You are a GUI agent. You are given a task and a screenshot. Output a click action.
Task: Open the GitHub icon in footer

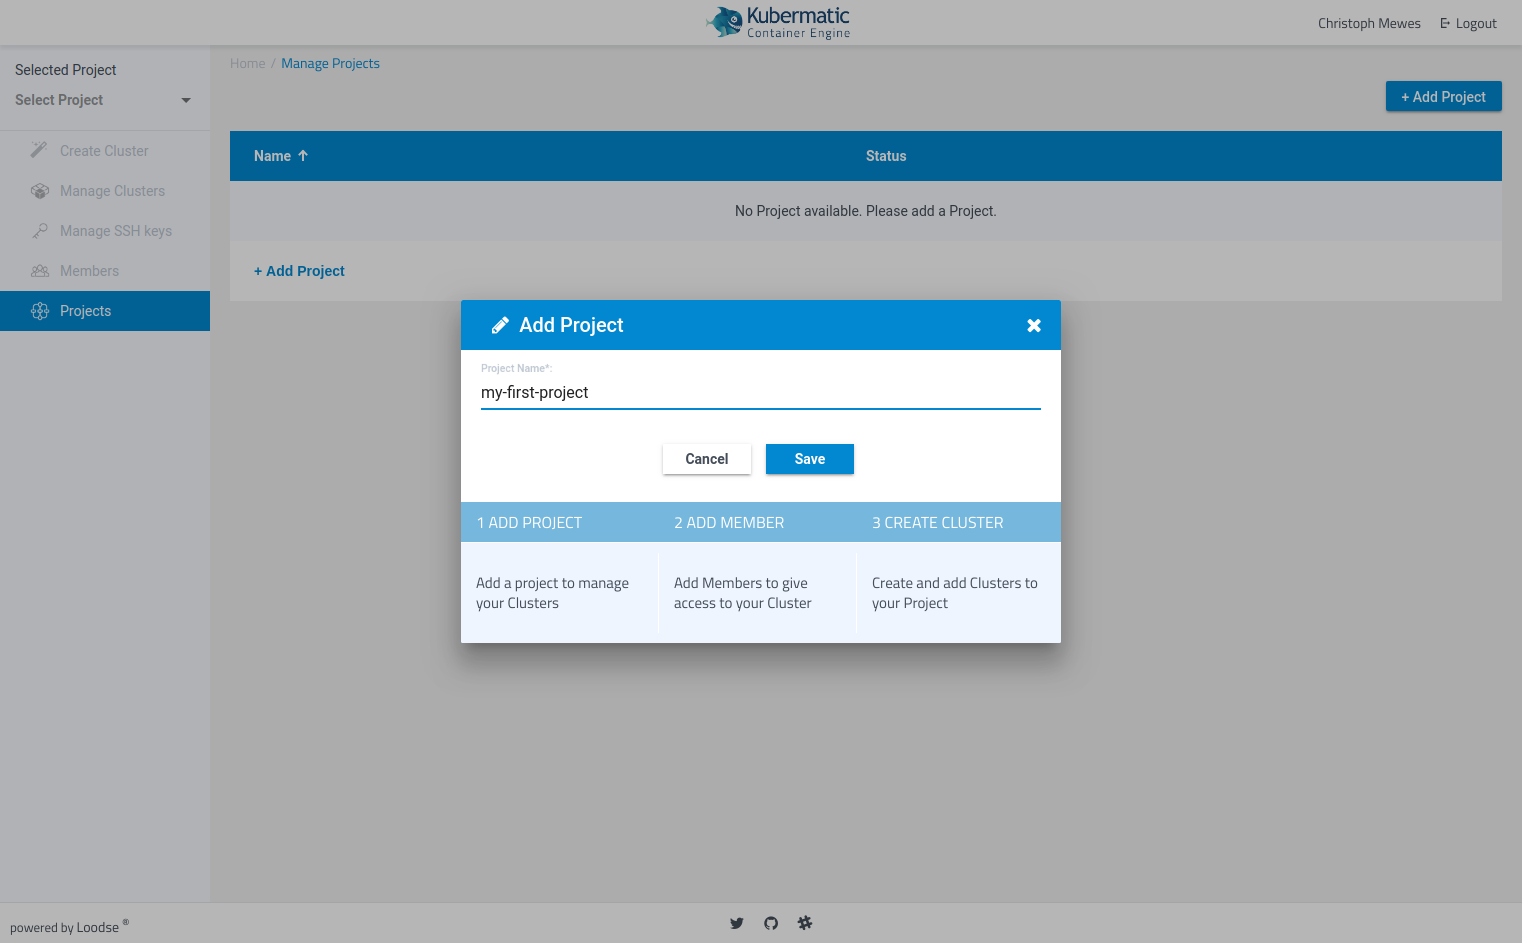click(x=771, y=923)
